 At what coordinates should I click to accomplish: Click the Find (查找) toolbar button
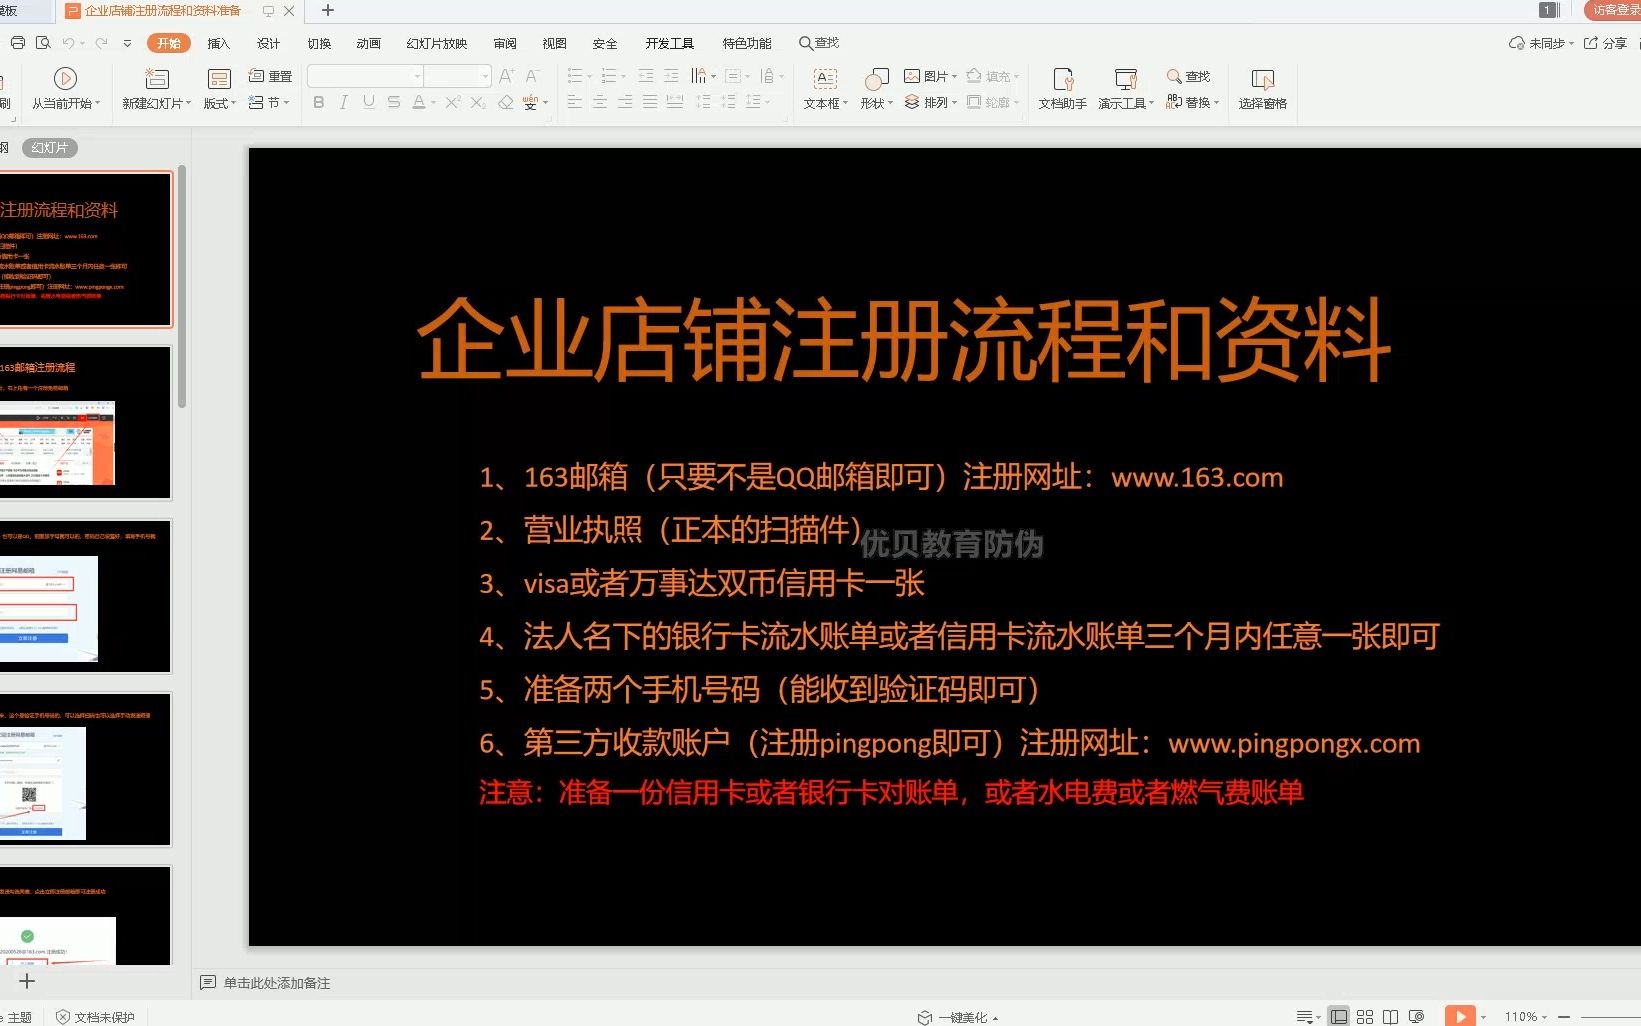1188,76
